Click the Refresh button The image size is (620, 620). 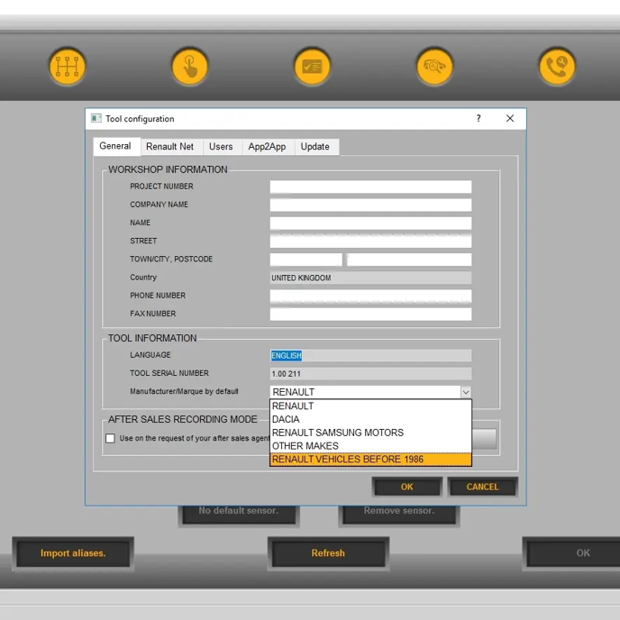coord(328,553)
